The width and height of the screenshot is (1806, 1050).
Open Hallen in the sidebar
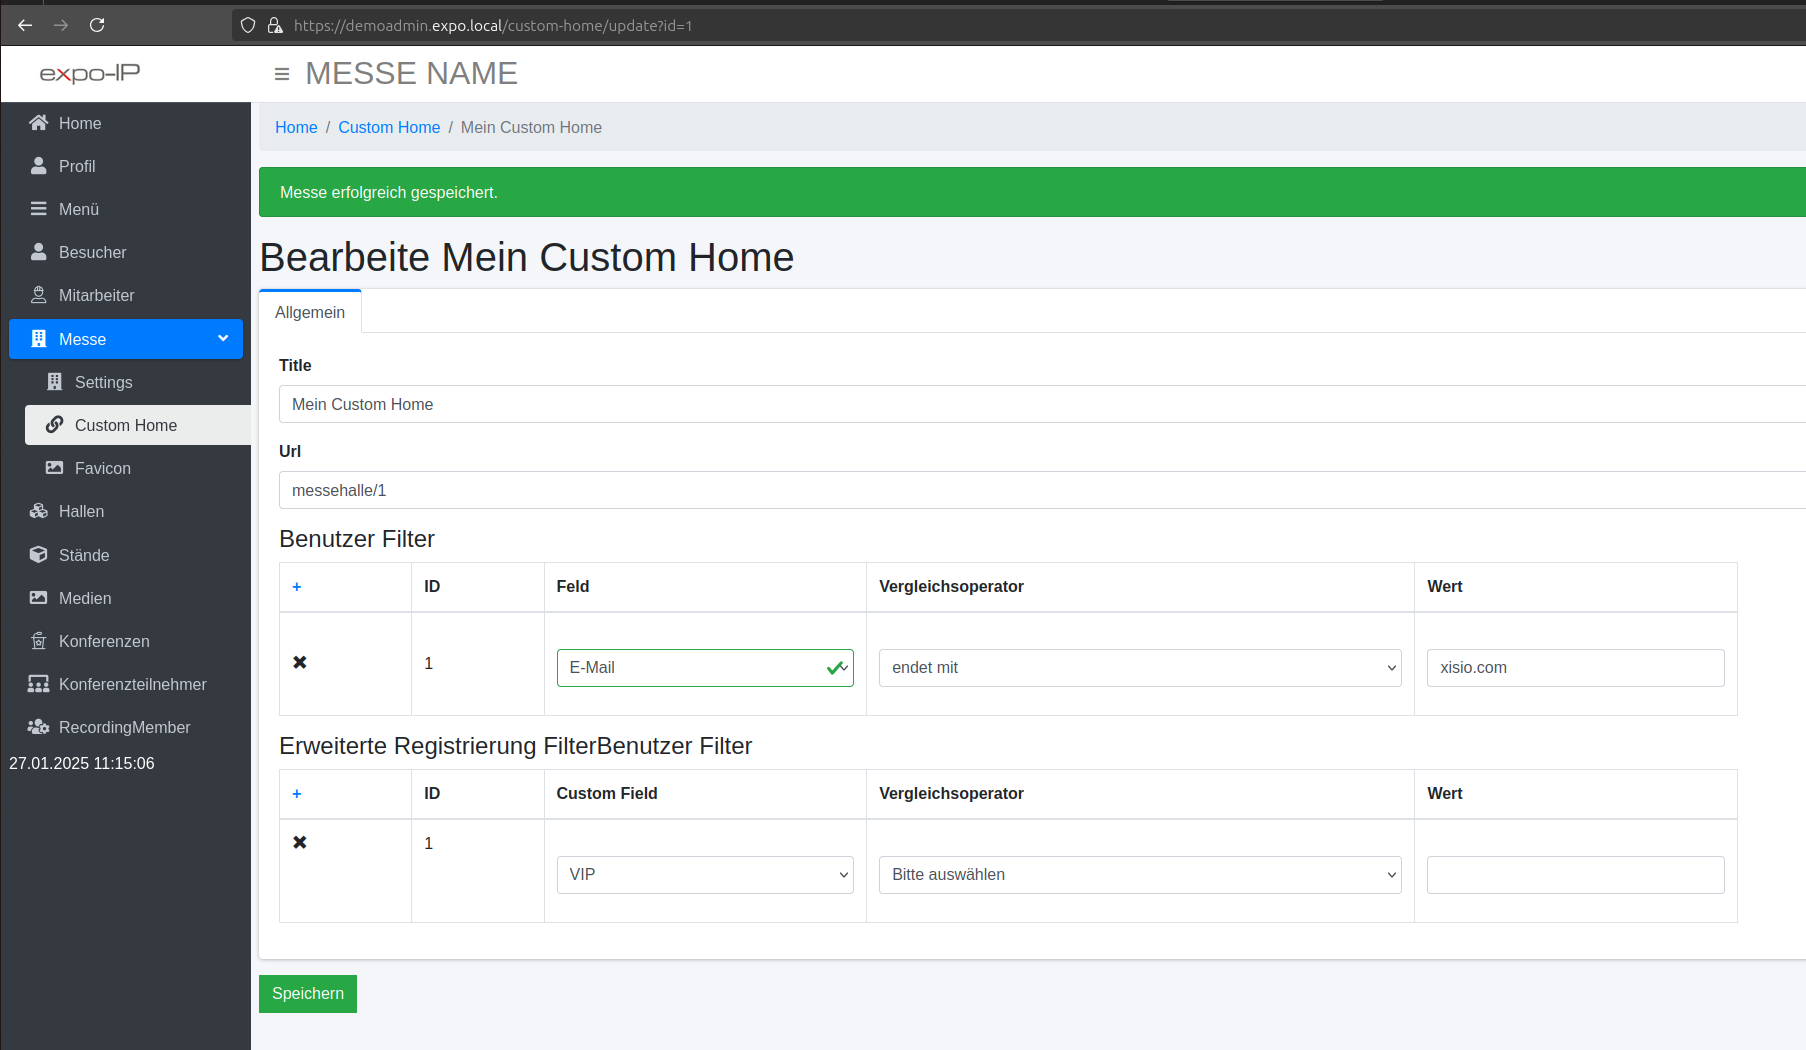tap(81, 512)
